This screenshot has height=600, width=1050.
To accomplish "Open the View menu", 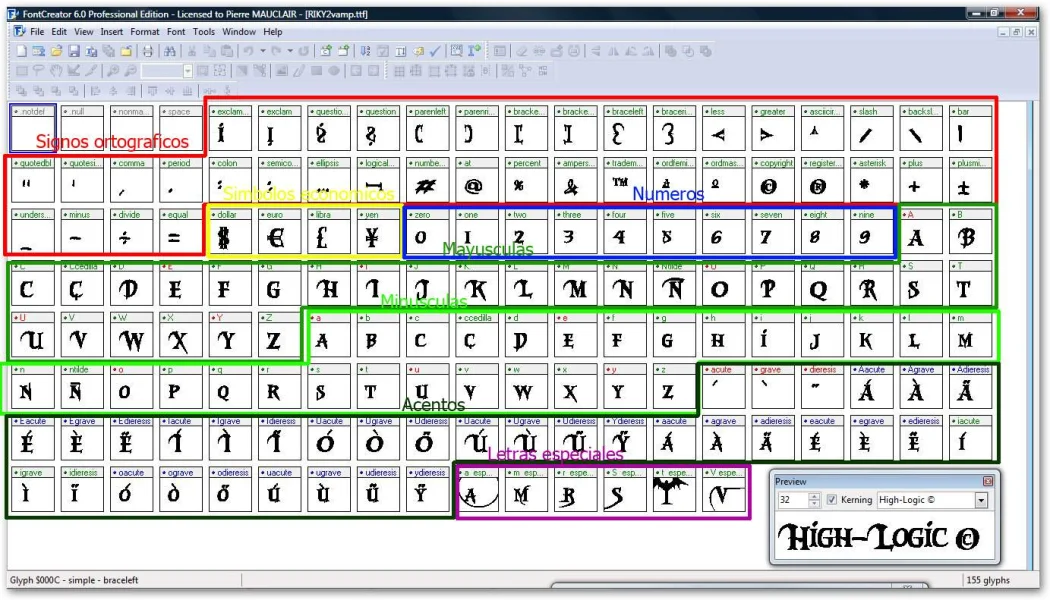I will [x=84, y=31].
